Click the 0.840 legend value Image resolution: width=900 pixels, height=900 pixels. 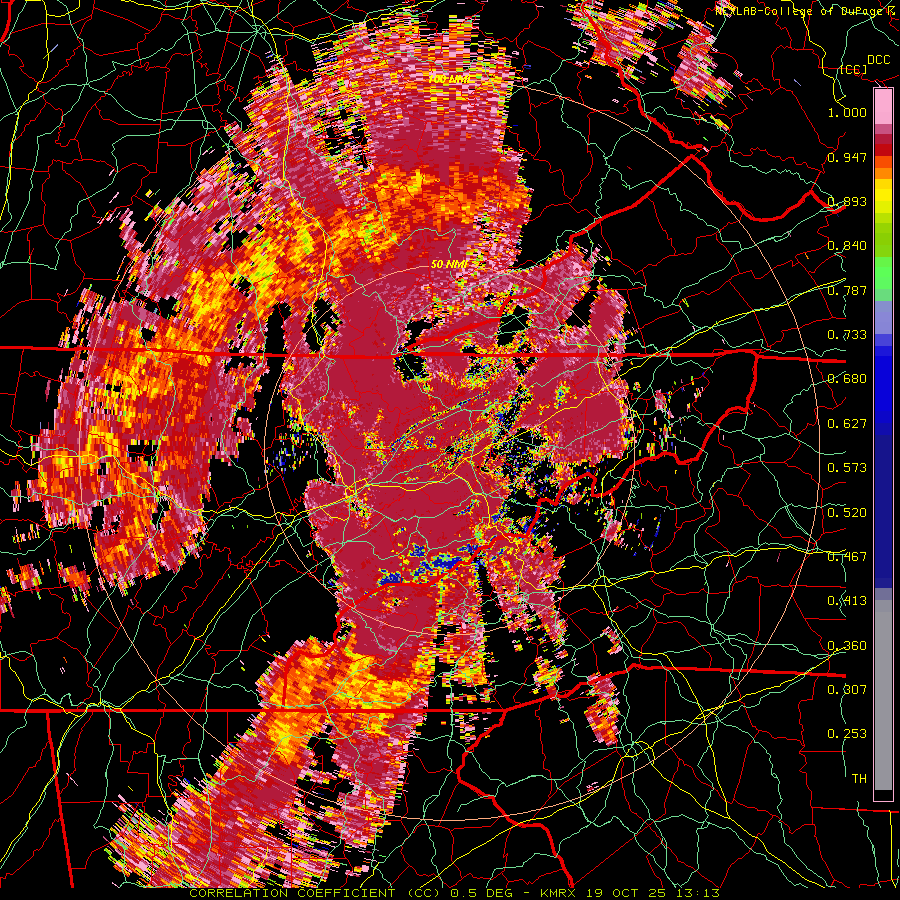point(847,246)
